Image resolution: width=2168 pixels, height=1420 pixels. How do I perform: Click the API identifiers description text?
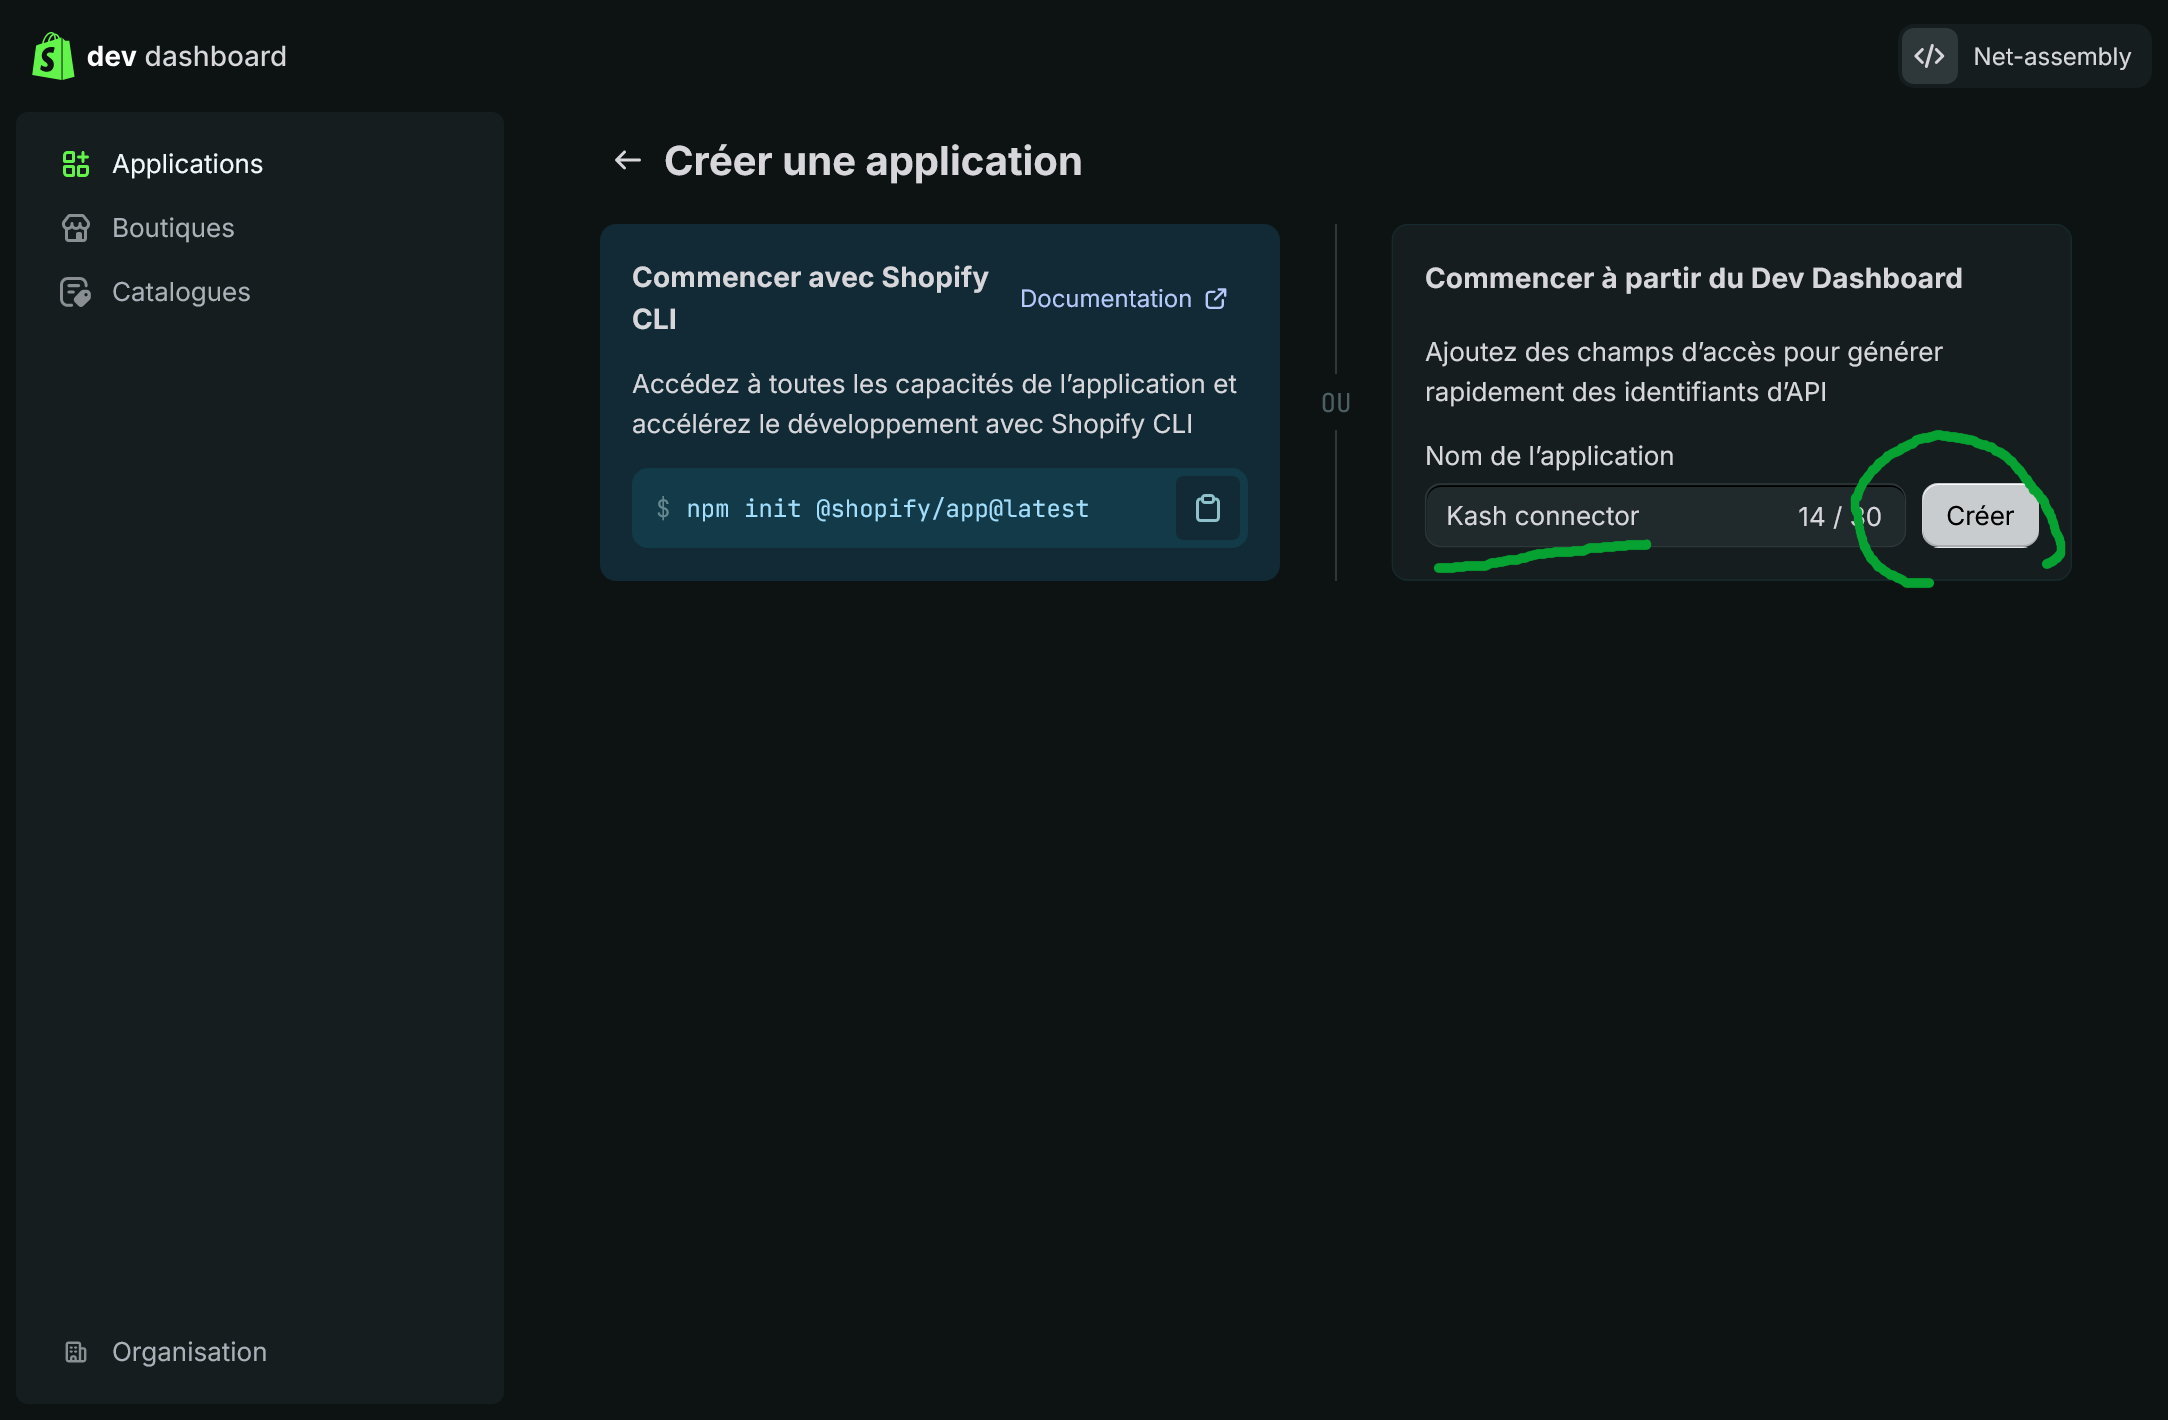(1684, 372)
